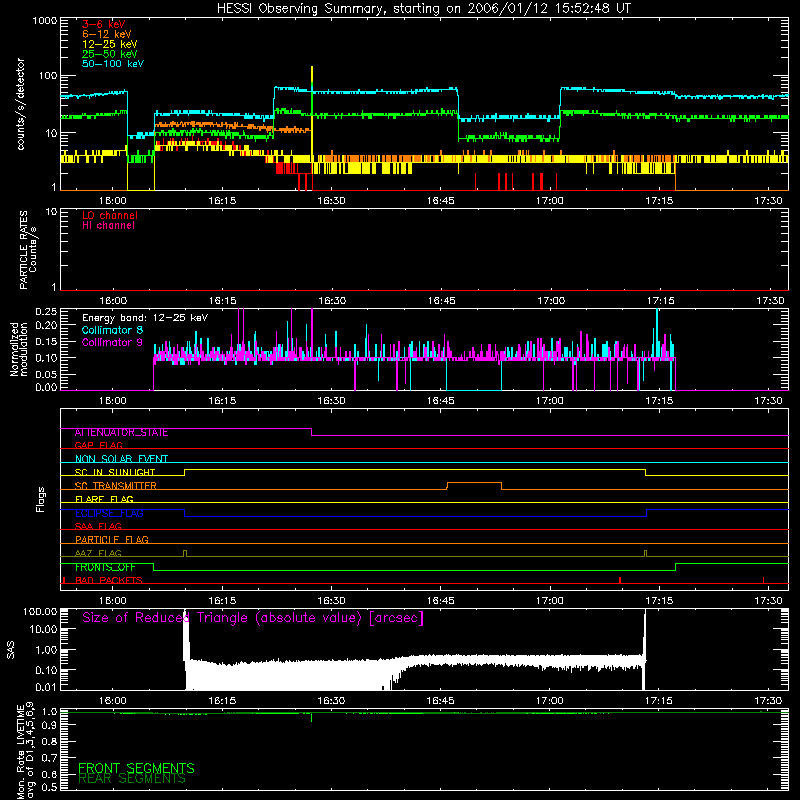This screenshot has width=800, height=800.
Task: Click the SAA_FLAG label
Action: click(x=98, y=526)
